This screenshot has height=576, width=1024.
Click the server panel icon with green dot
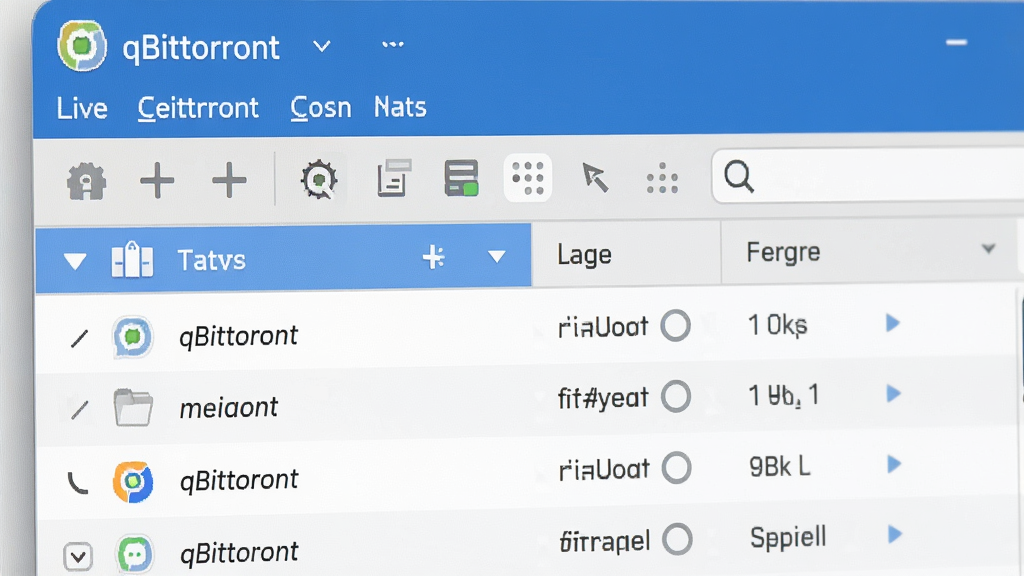(x=461, y=178)
